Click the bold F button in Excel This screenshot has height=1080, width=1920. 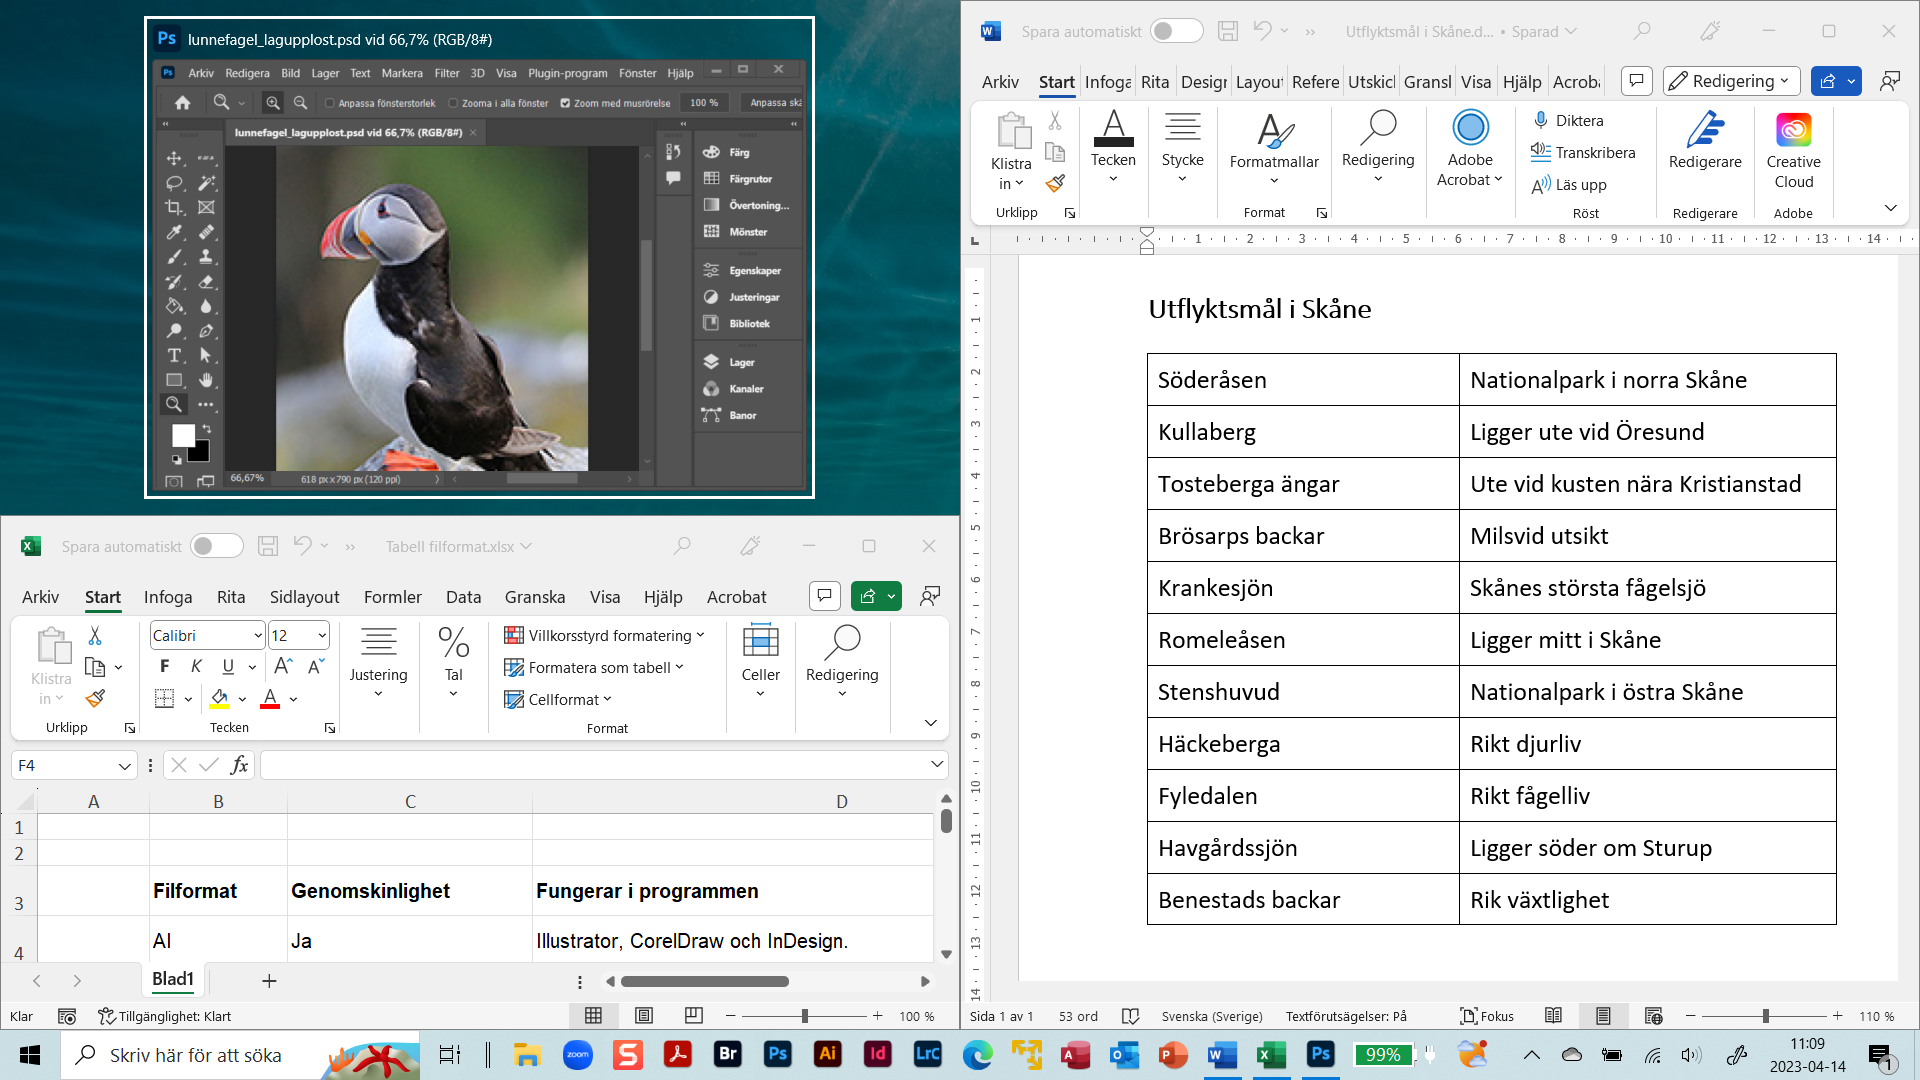click(165, 667)
